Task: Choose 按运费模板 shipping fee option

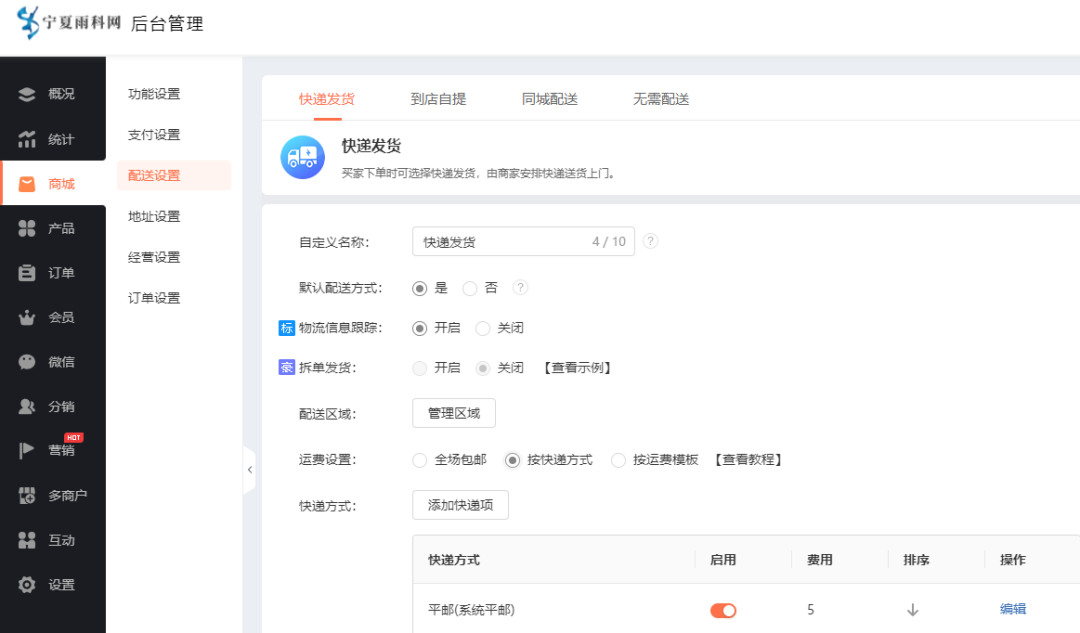Action: click(x=619, y=460)
